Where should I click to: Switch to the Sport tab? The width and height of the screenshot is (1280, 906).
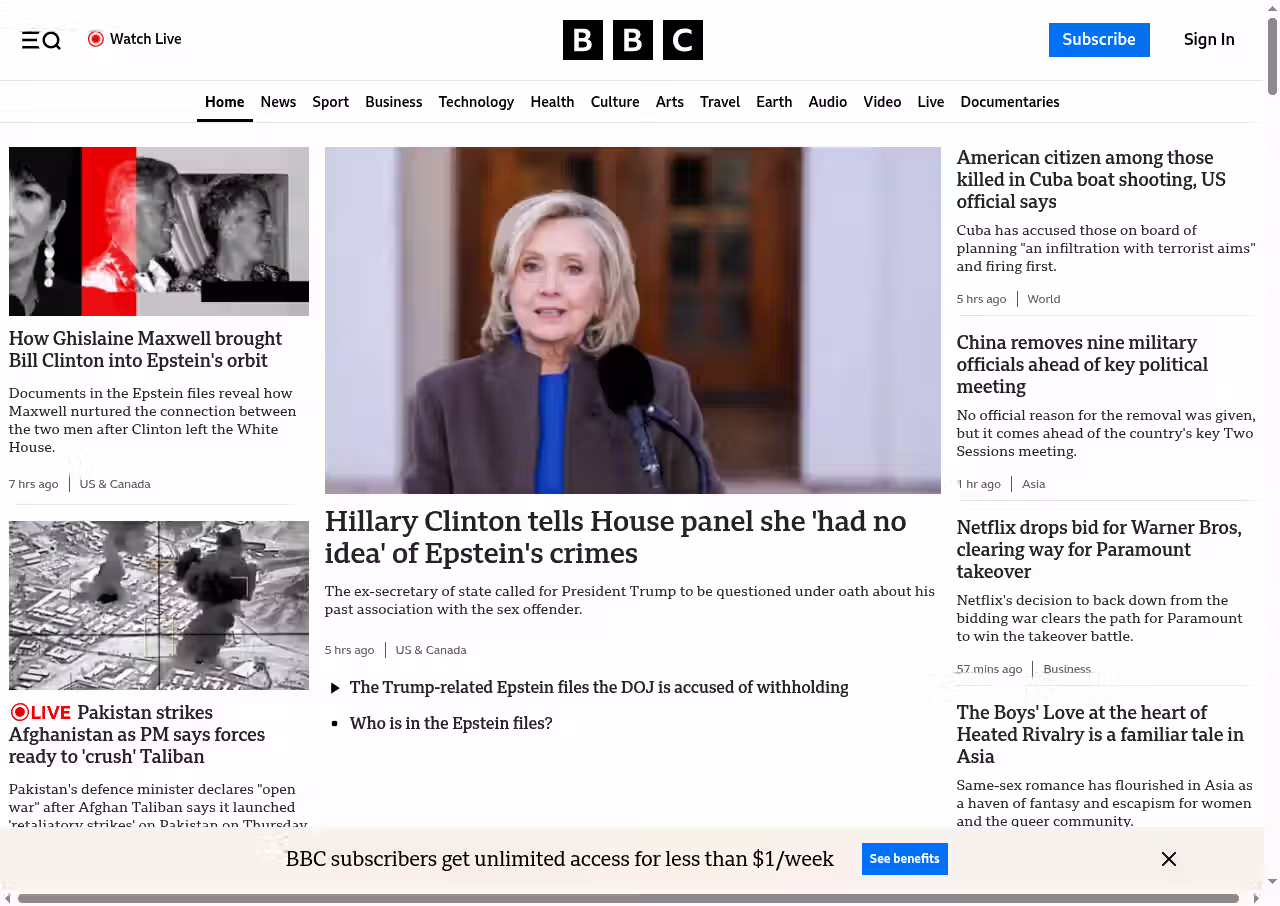tap(330, 102)
